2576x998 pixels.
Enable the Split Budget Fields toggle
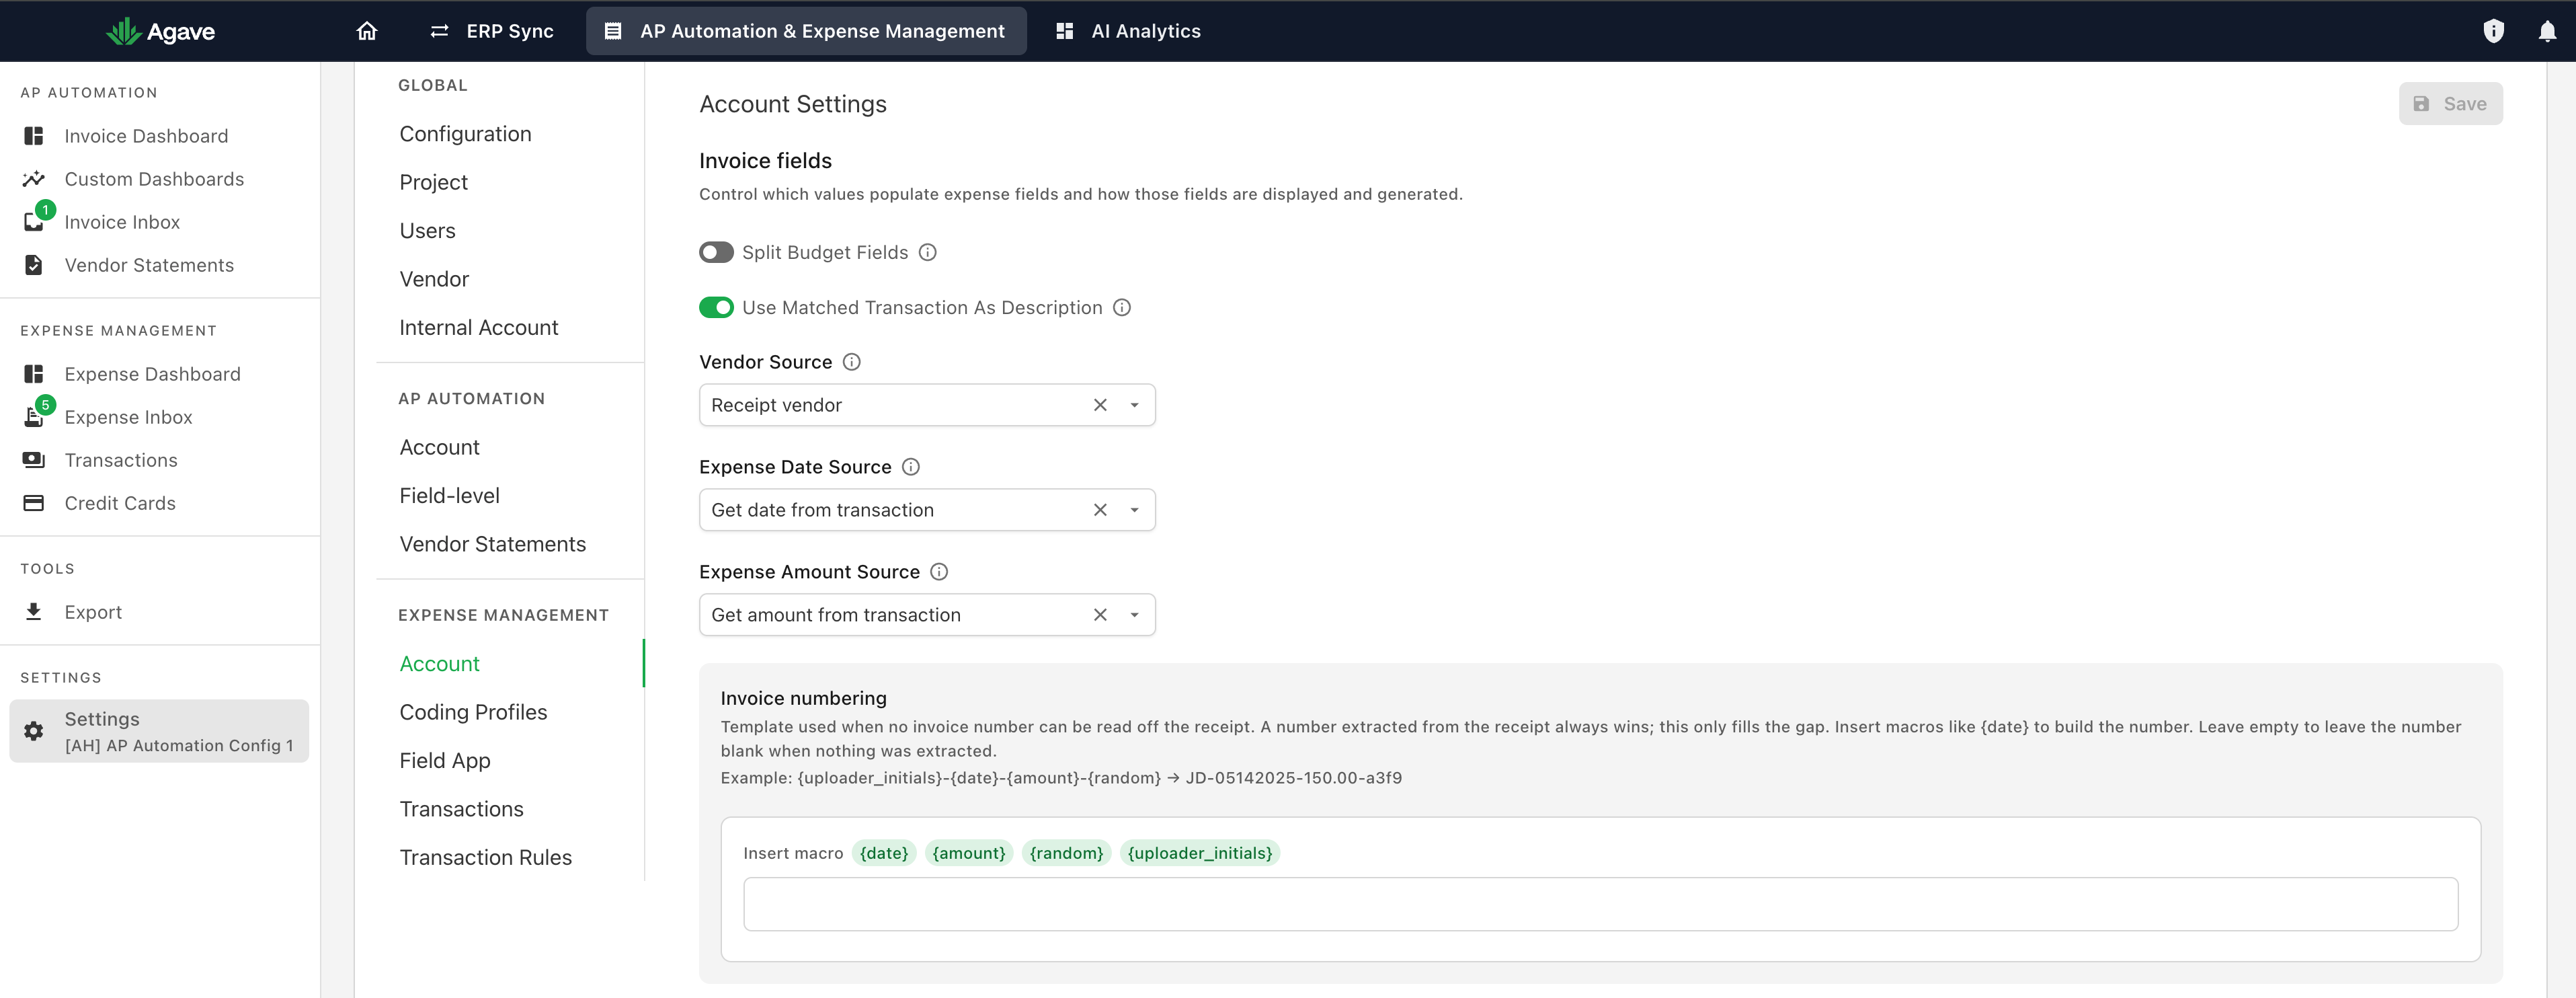click(716, 252)
